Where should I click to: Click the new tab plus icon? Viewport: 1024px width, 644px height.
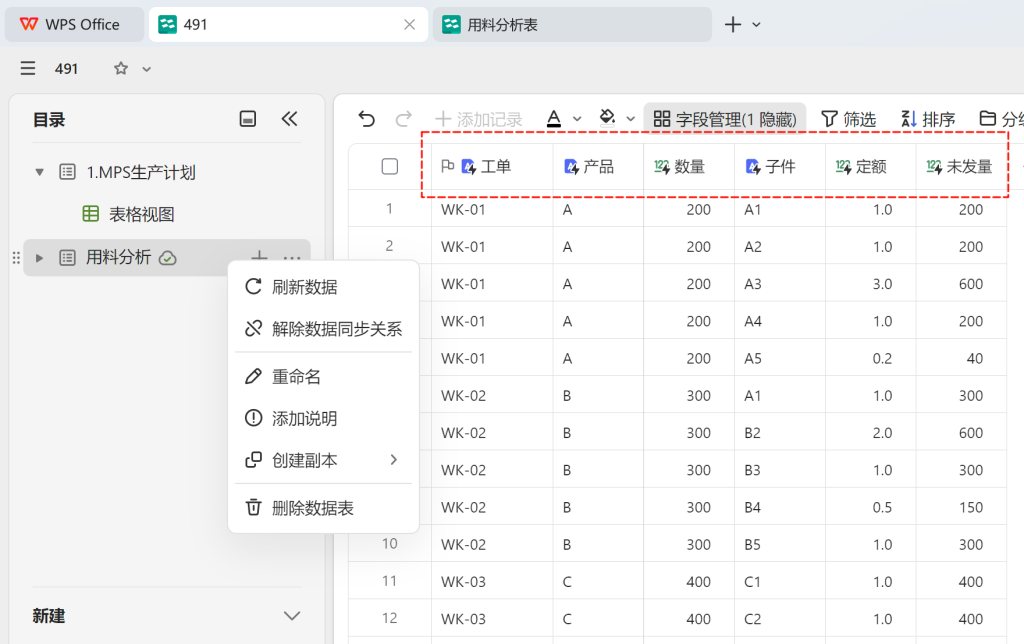pos(733,25)
